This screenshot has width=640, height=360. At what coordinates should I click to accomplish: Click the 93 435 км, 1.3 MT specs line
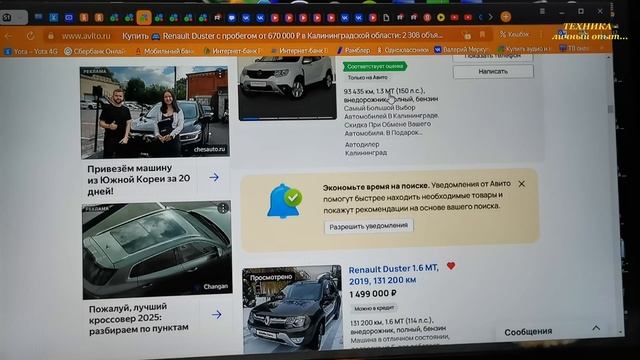pyautogui.click(x=391, y=95)
